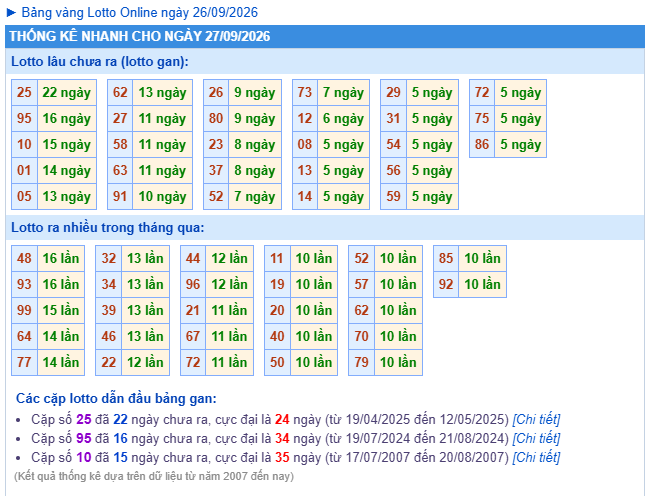Select lotto gan number 62 cell
Viewport: 648px width, 496px height.
pyautogui.click(x=120, y=92)
